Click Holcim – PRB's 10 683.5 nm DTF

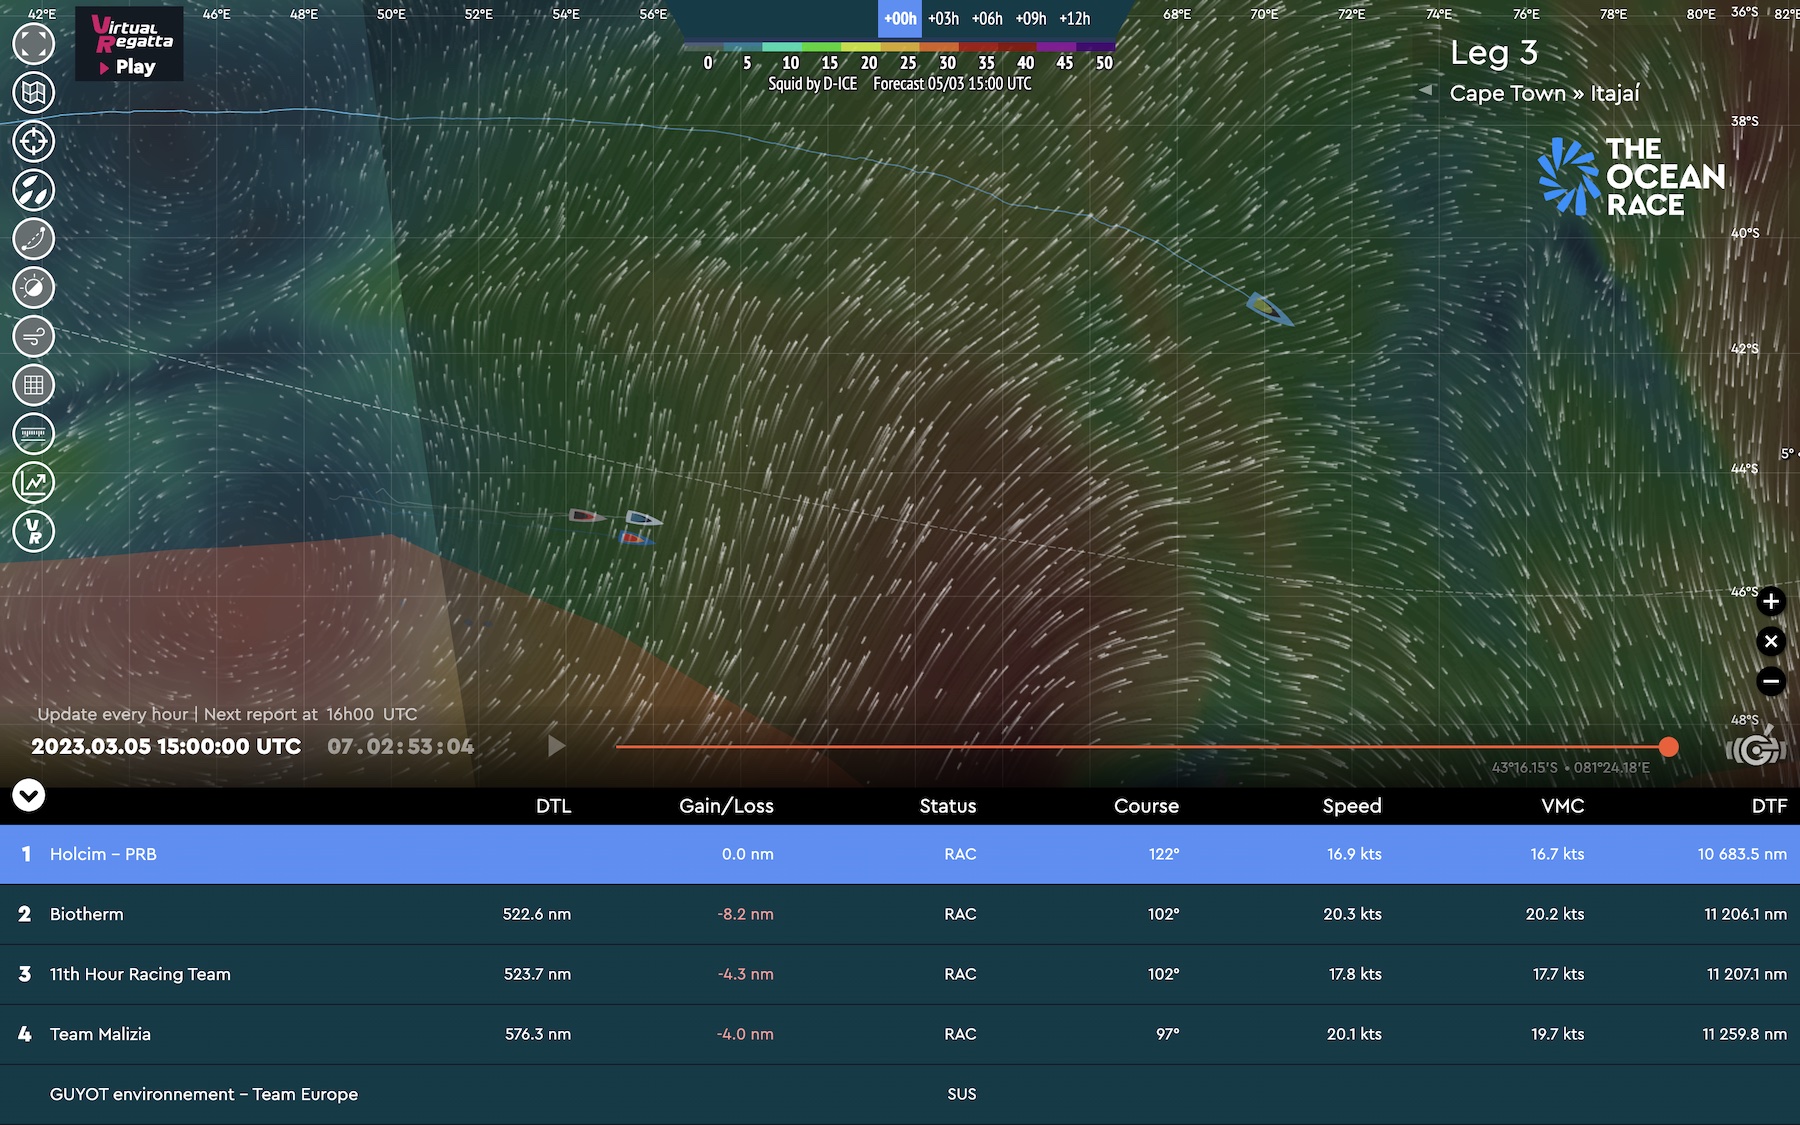[1742, 854]
